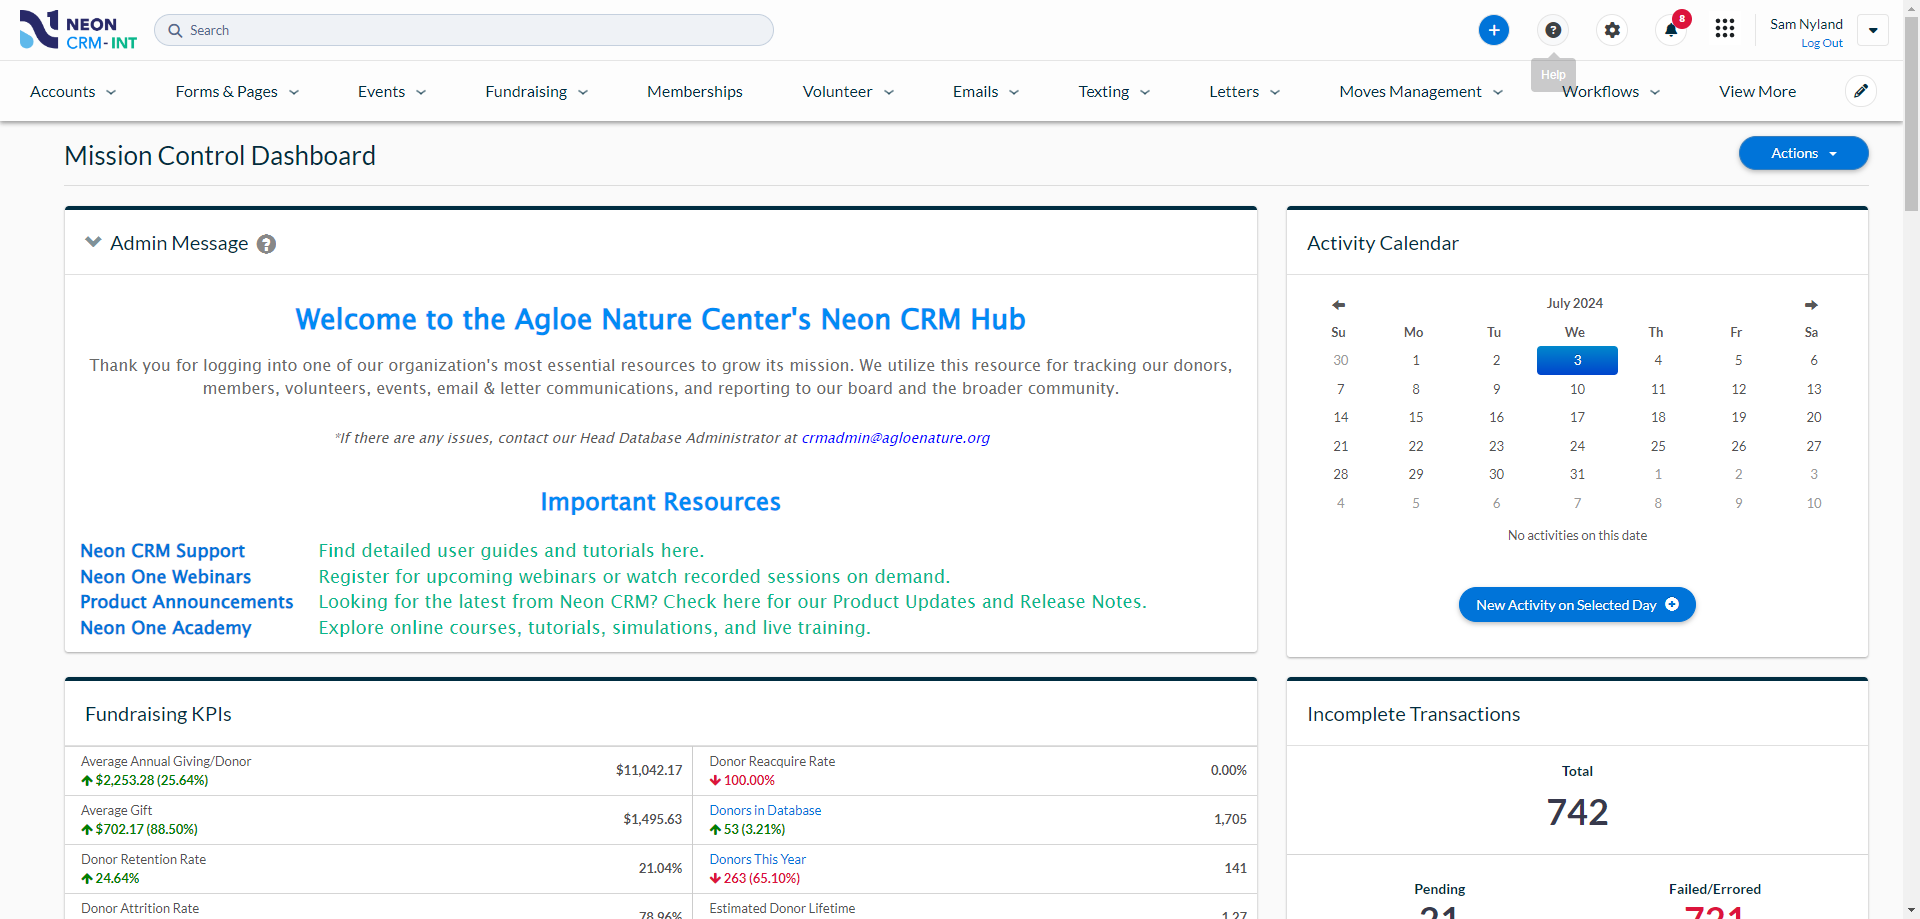The image size is (1920, 919).
Task: Click inside the Search field
Action: pyautogui.click(x=470, y=30)
